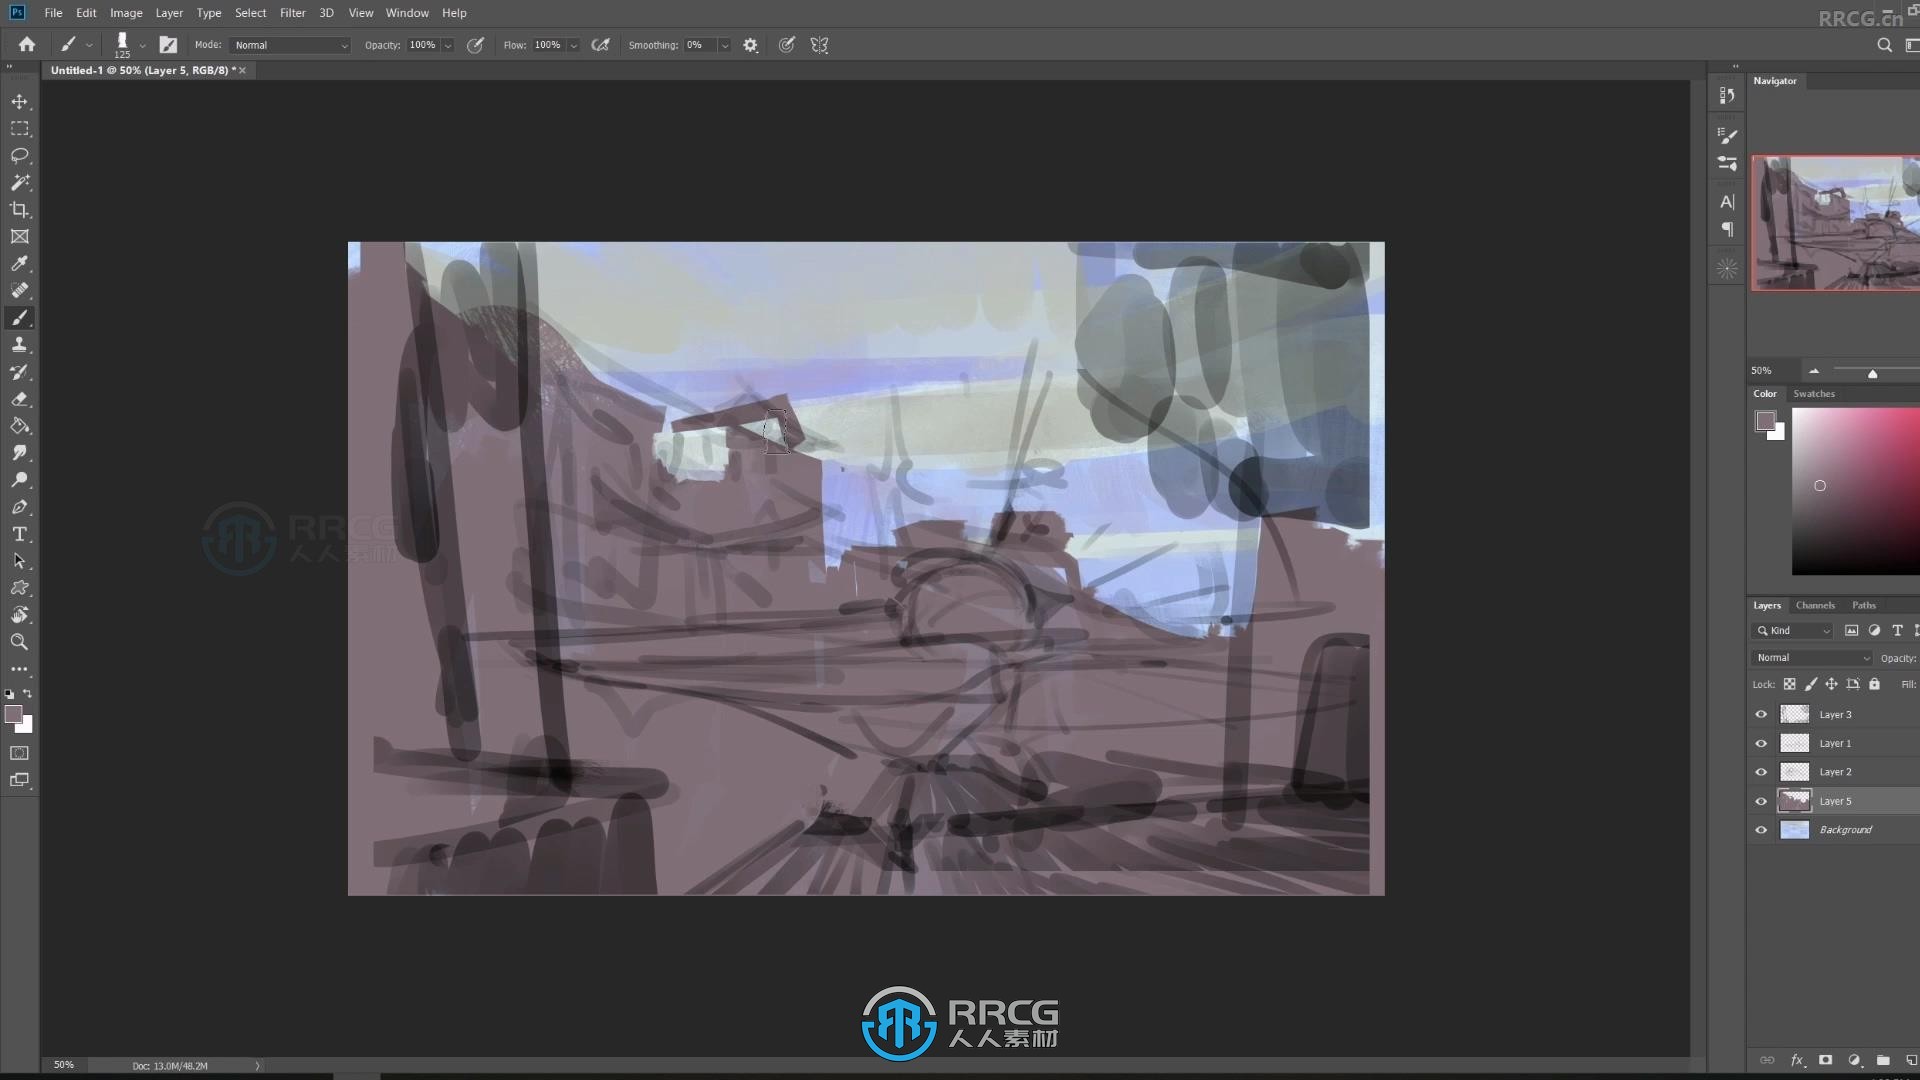This screenshot has width=1920, height=1080.
Task: Switch to the Channels tab
Action: [1815, 605]
